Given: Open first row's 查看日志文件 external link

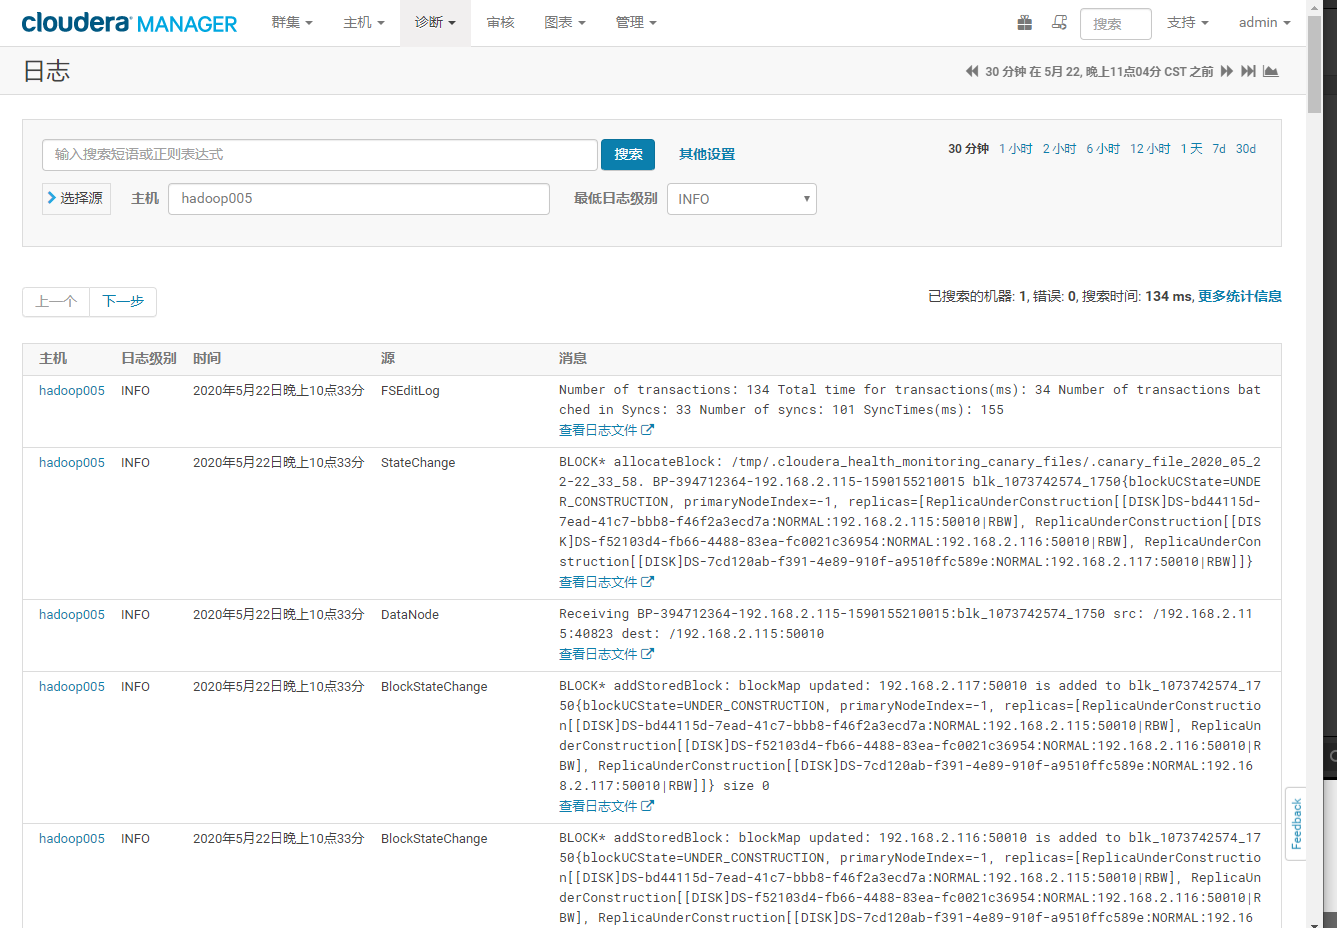Looking at the screenshot, I should (x=606, y=430).
